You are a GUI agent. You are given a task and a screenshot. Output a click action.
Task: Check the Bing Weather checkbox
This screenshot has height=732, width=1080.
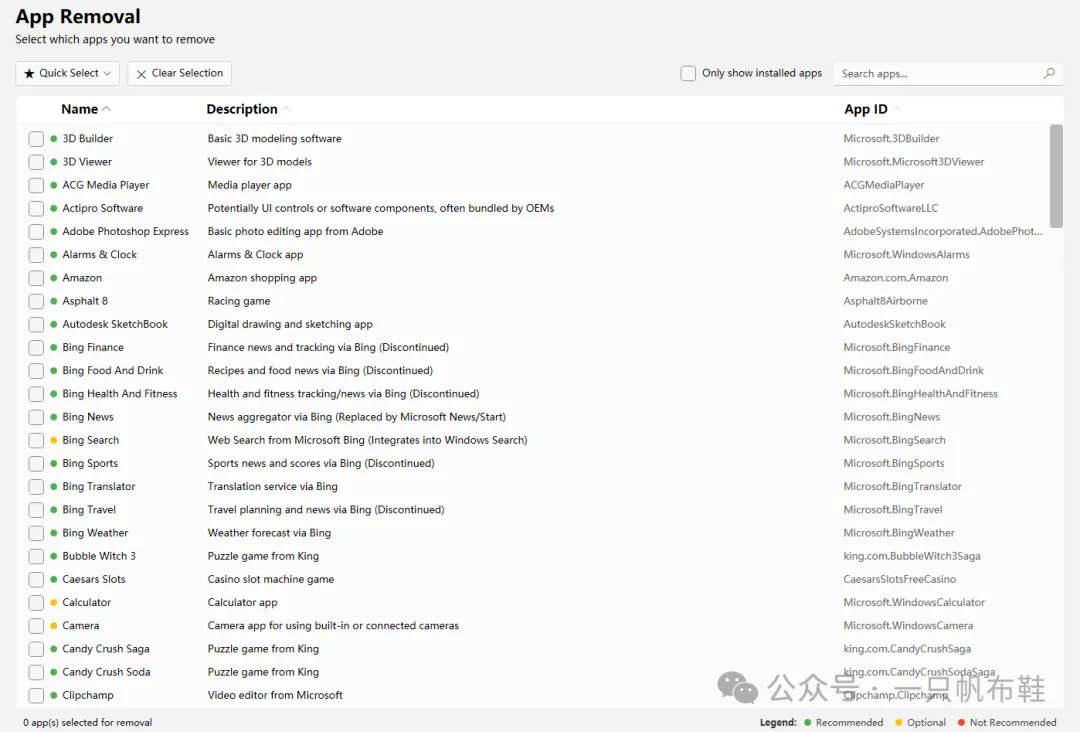coord(37,533)
